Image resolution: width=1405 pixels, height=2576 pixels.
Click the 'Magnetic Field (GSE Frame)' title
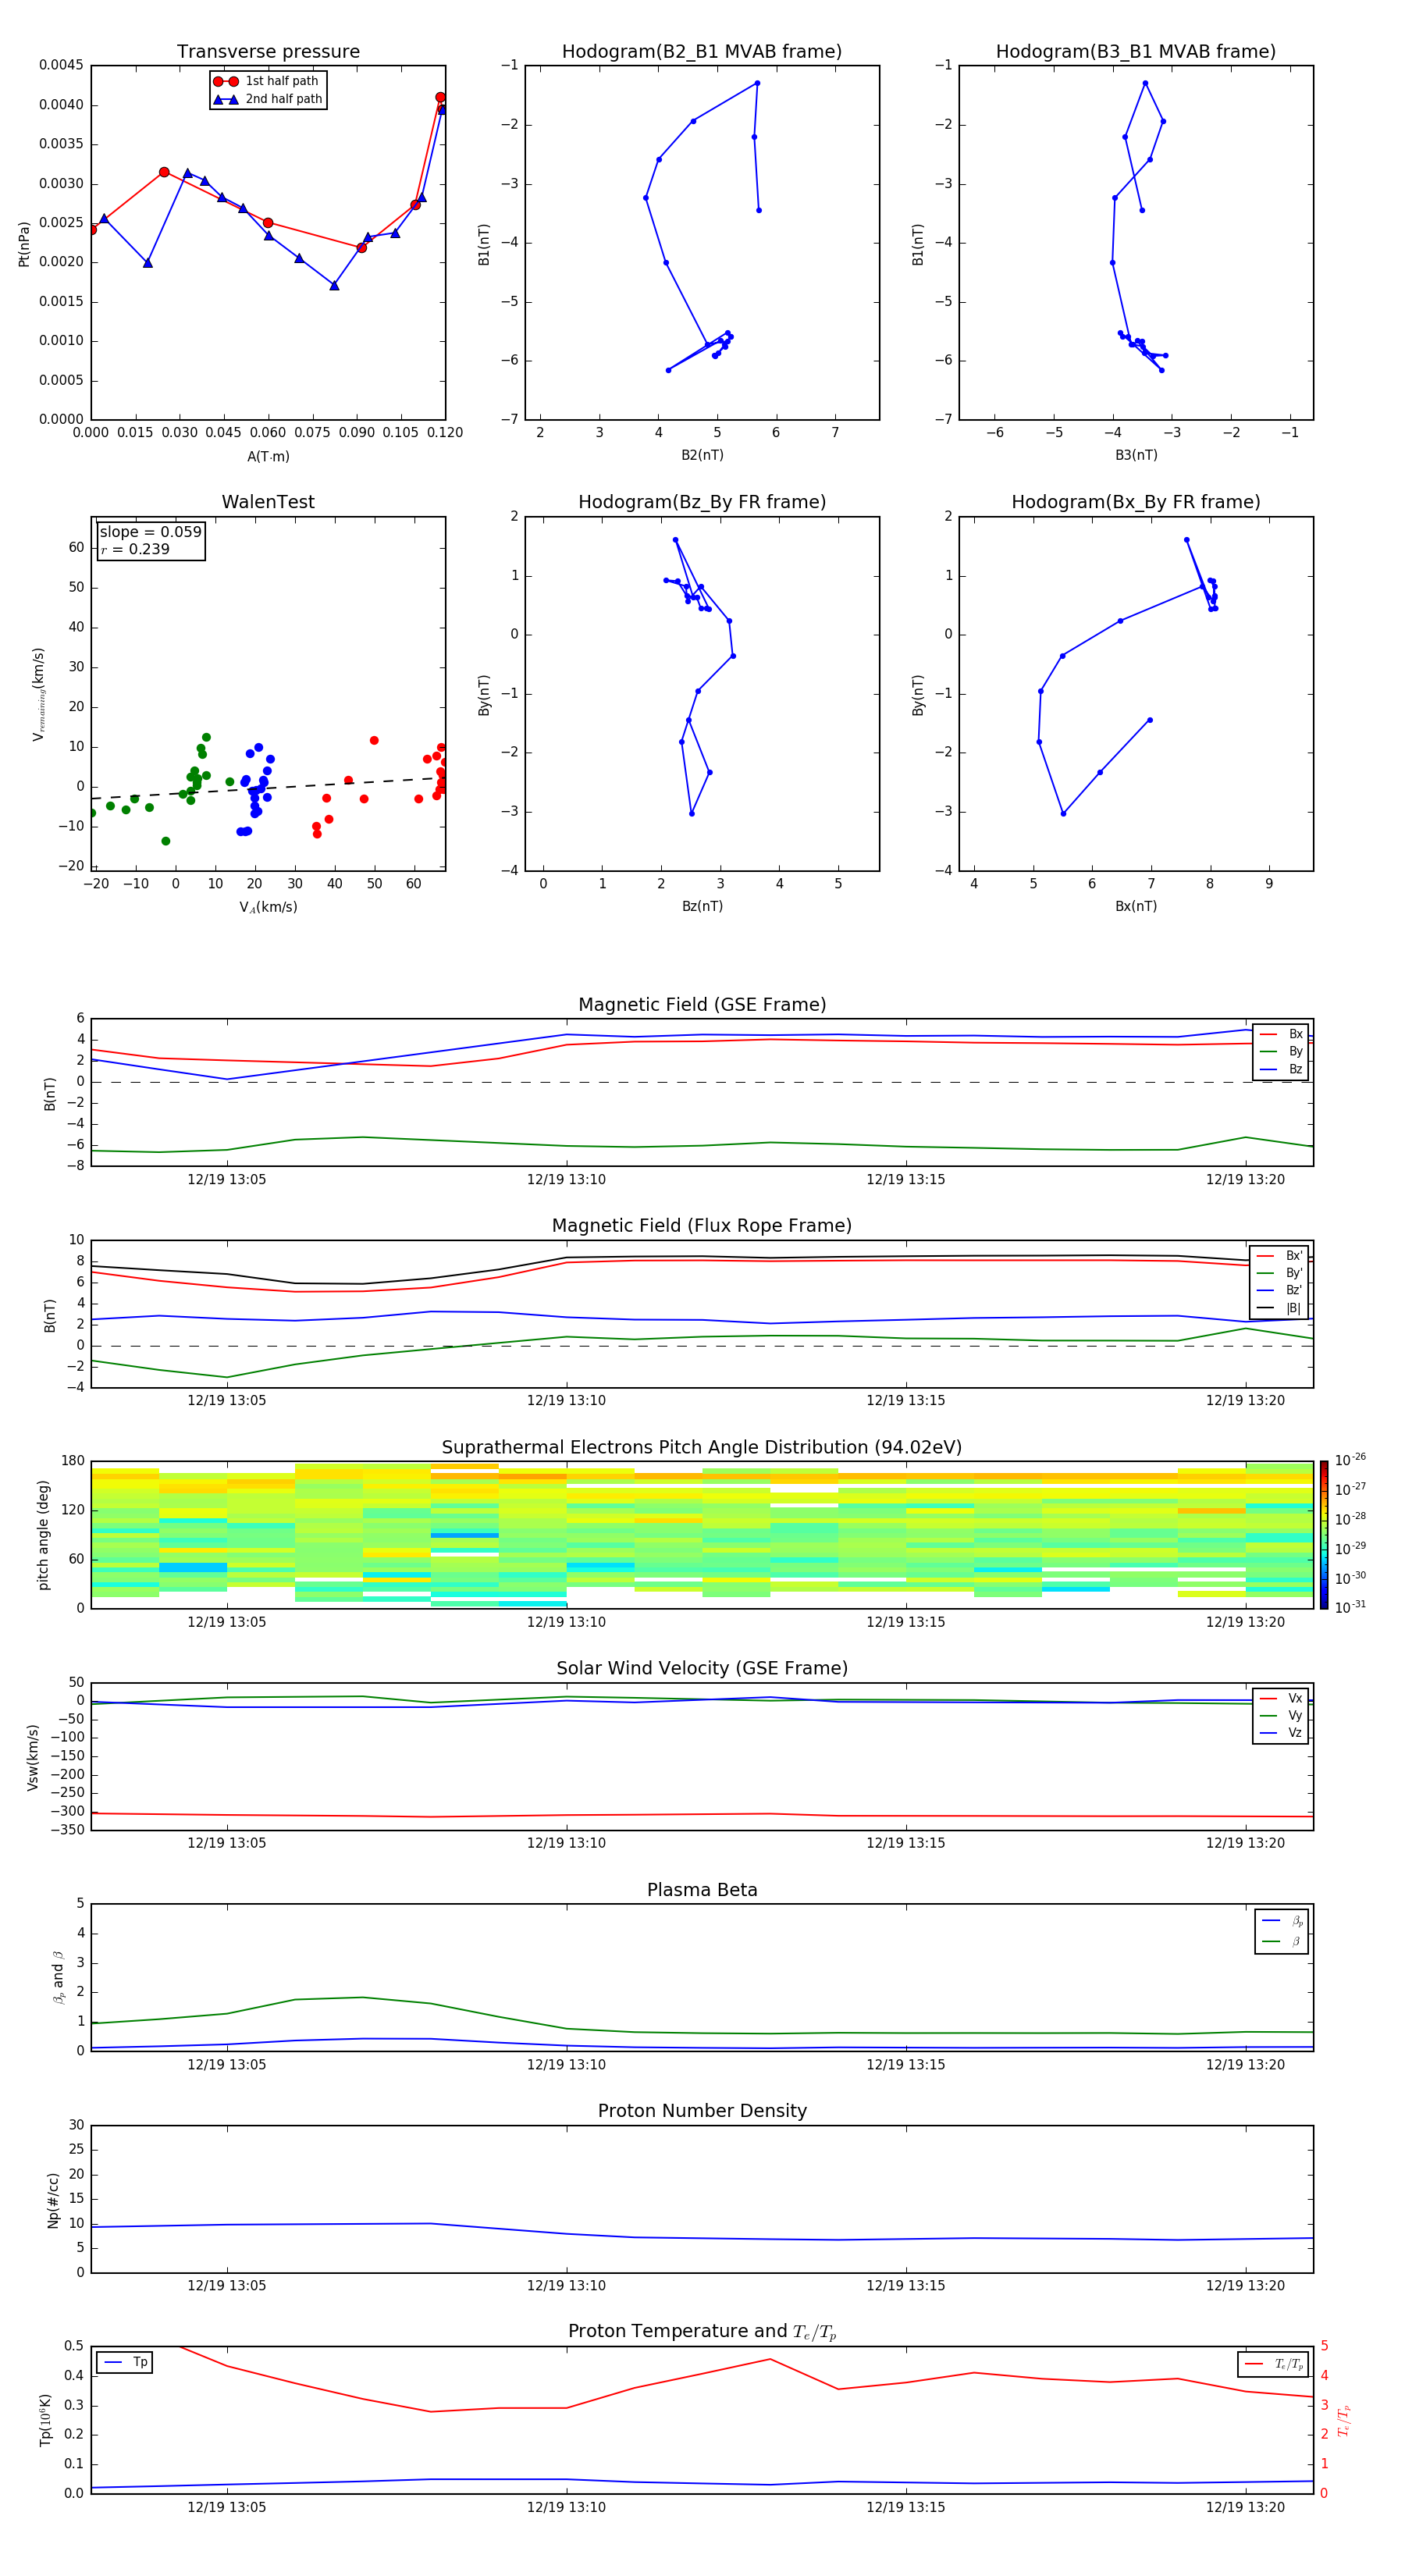[x=702, y=1004]
